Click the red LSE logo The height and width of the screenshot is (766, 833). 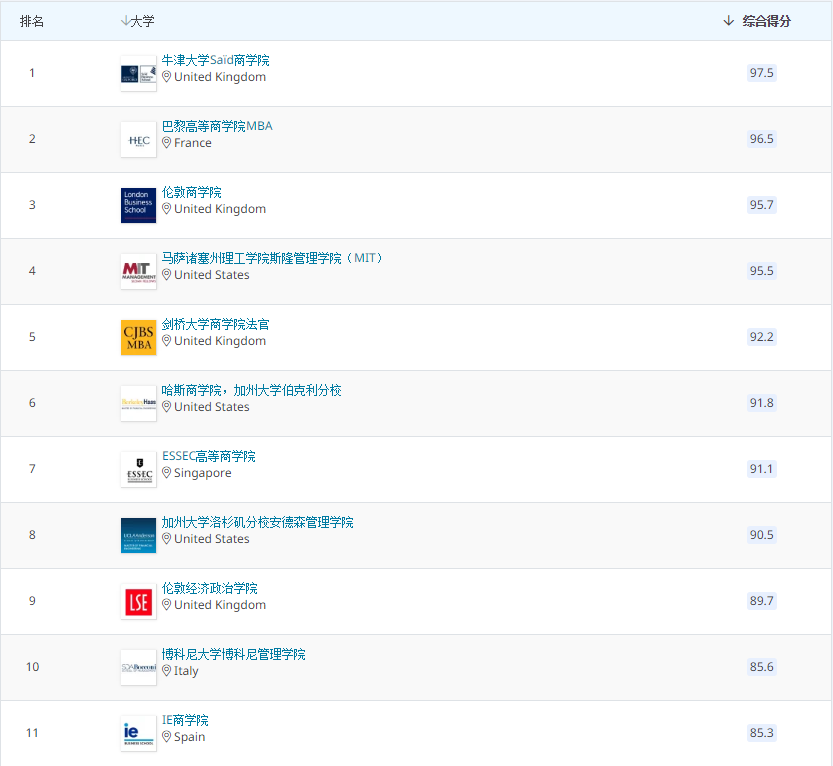coord(139,601)
